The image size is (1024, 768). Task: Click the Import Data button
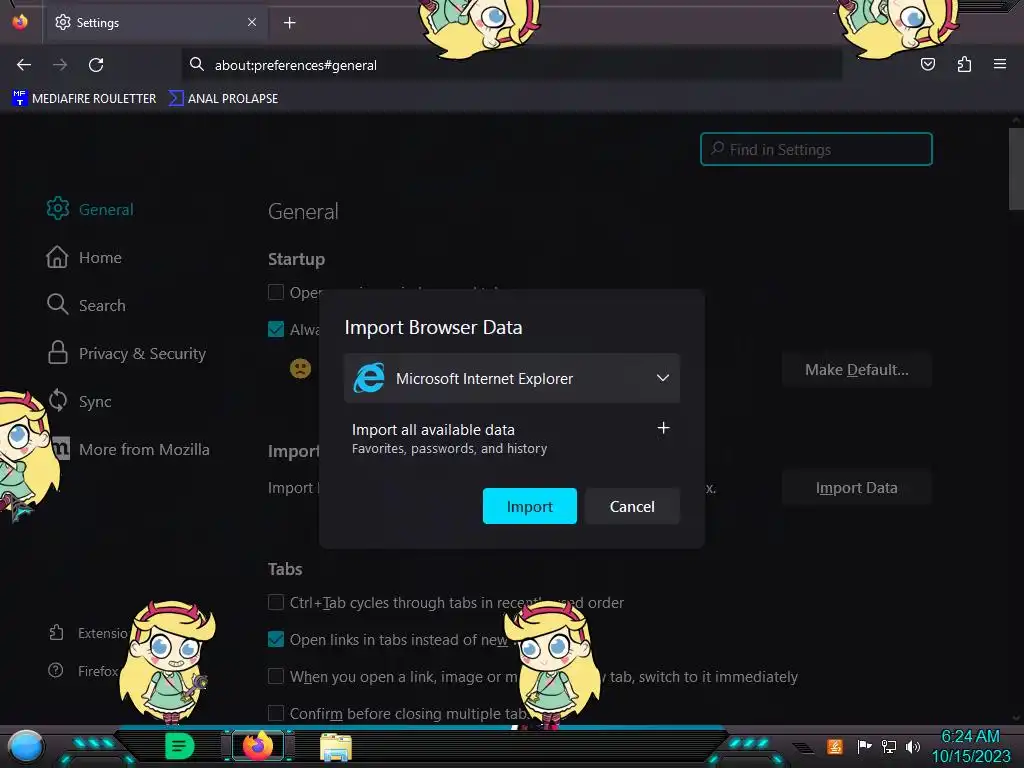click(x=856, y=488)
